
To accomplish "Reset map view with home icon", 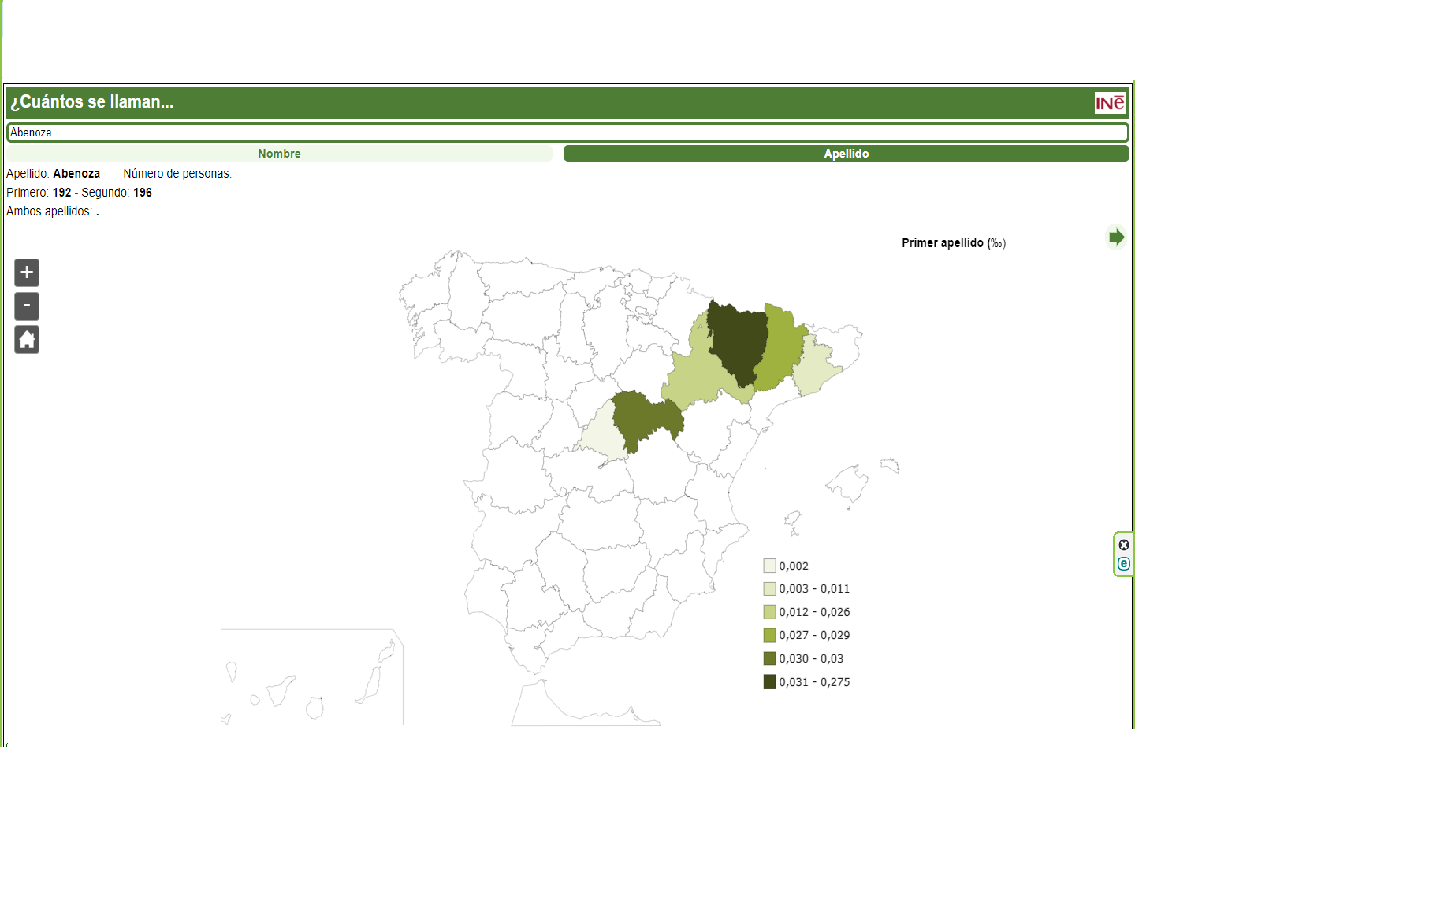I will coord(27,340).
